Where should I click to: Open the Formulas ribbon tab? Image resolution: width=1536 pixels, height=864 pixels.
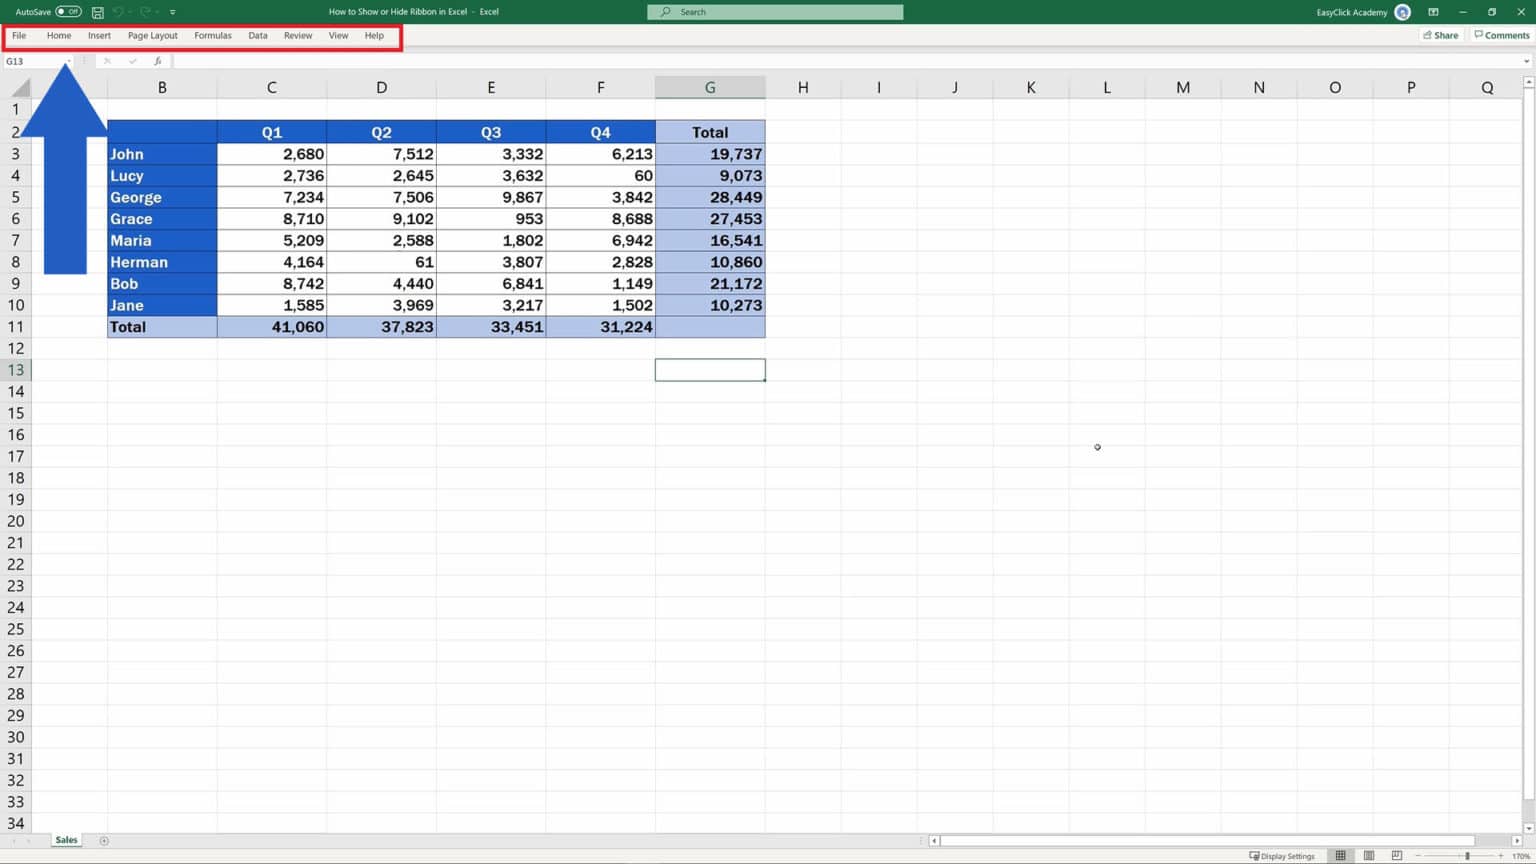(213, 35)
